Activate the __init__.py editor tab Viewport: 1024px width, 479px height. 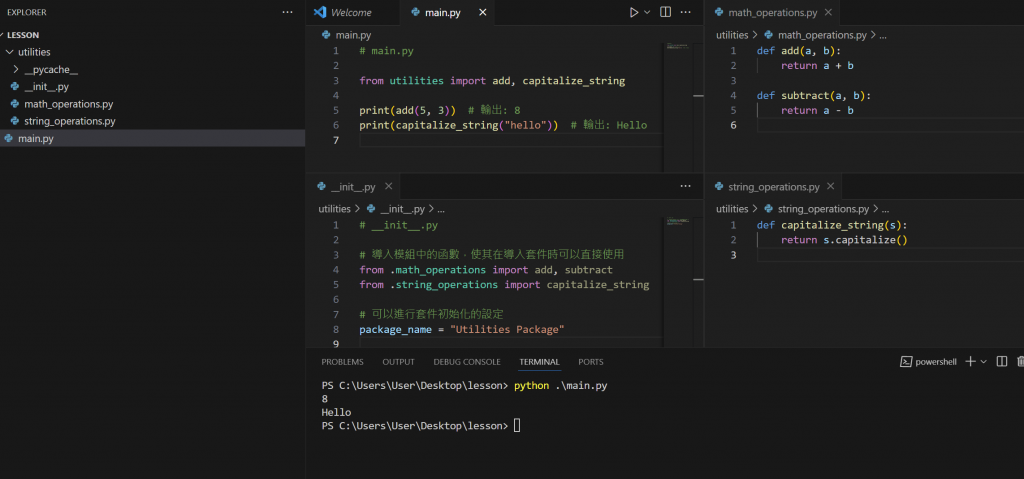(353, 186)
